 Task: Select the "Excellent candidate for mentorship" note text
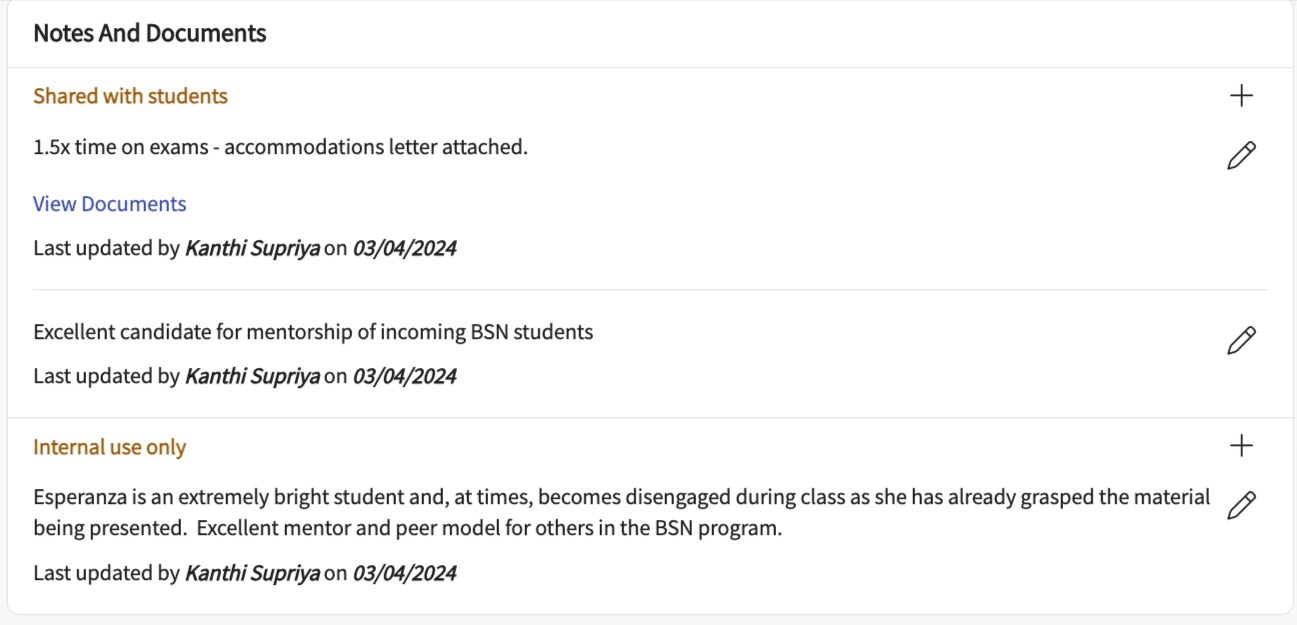(x=313, y=332)
